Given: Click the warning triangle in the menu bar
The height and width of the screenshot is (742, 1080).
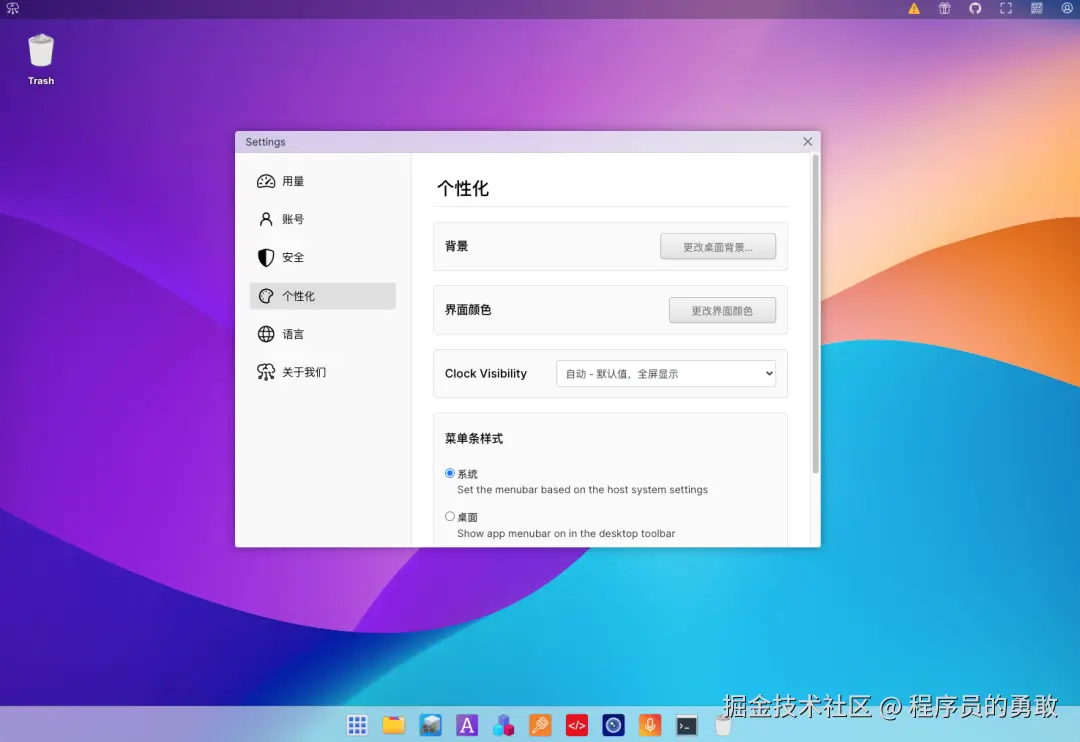Looking at the screenshot, I should [913, 8].
